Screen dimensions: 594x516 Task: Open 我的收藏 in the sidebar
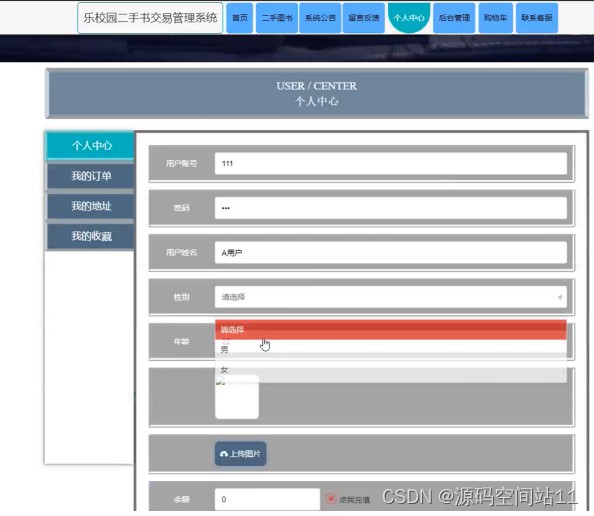tap(91, 236)
